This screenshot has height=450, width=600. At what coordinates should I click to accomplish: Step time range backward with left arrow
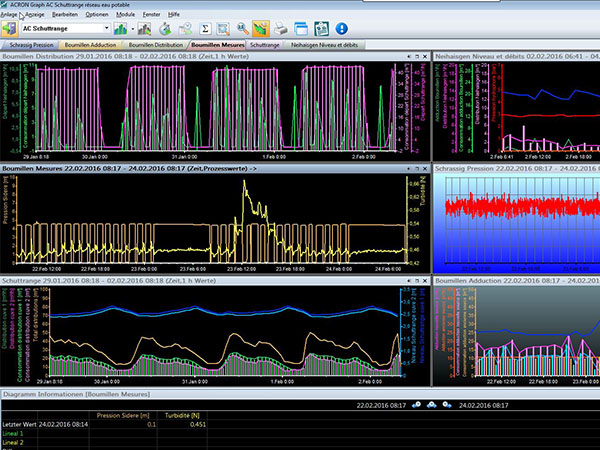pyautogui.click(x=416, y=405)
